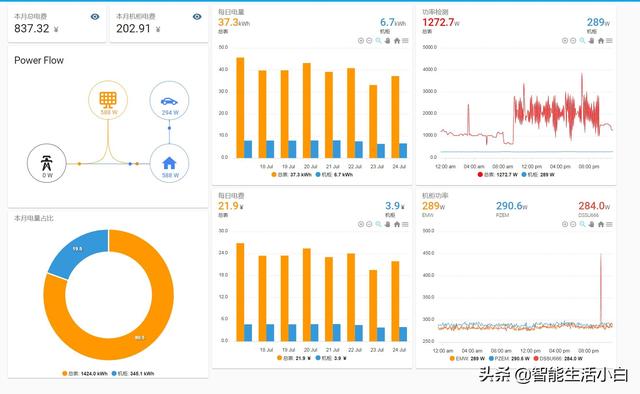This screenshot has width=640, height=394.
Task: Toggle eye icon on the 837.32 ¥ card
Action: point(95,17)
